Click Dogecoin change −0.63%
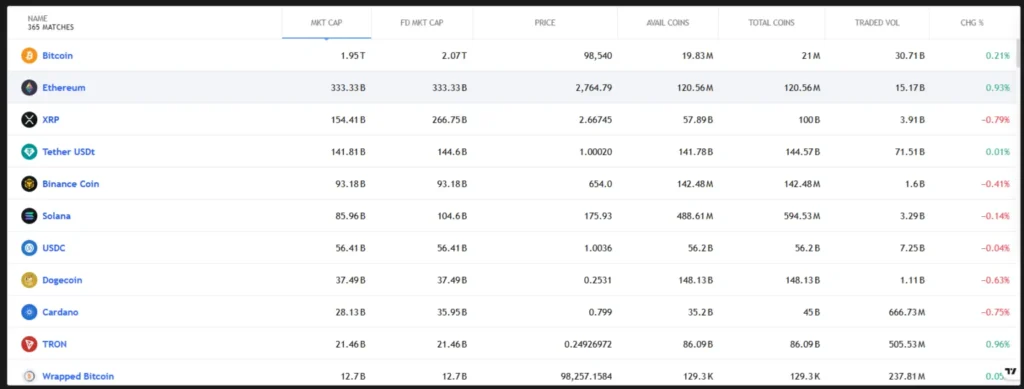 tap(995, 280)
